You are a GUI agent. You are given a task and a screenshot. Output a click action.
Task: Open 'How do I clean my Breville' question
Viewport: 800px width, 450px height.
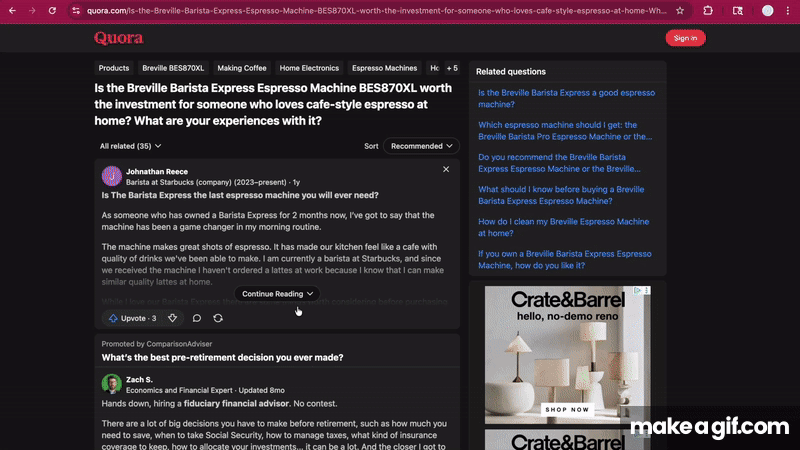pos(563,227)
